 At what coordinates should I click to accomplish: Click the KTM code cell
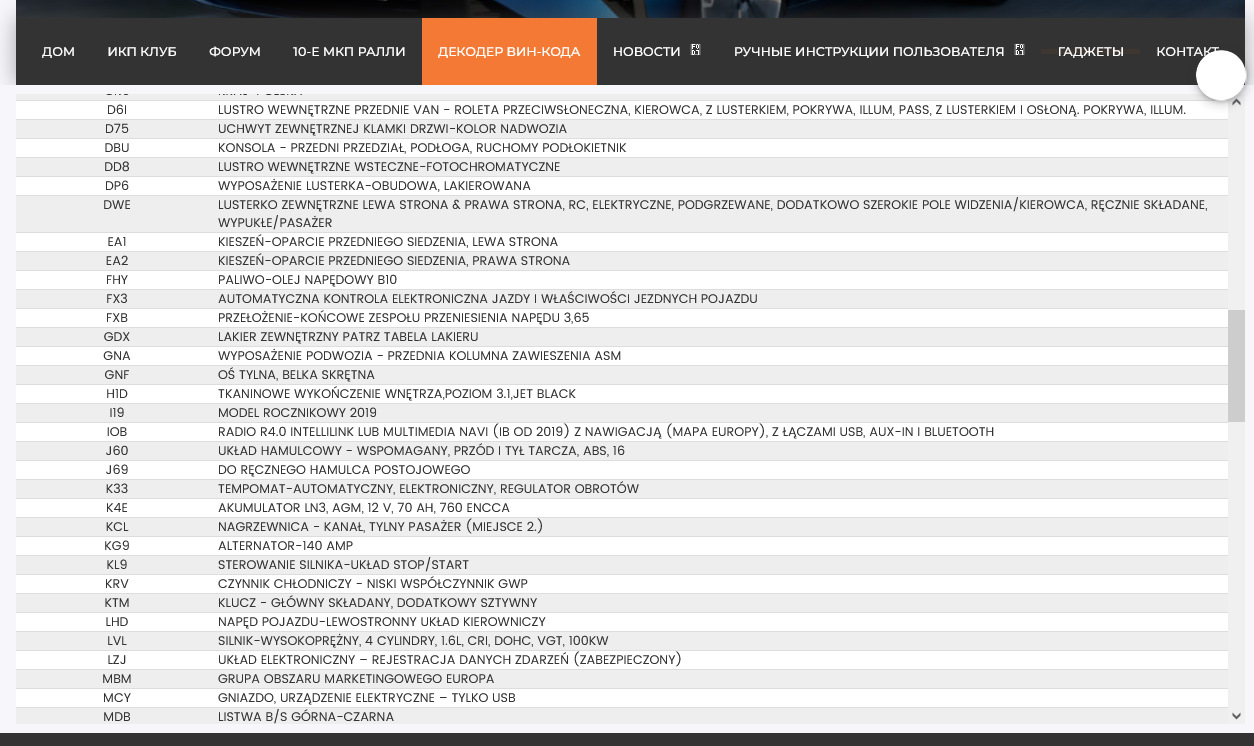click(117, 603)
